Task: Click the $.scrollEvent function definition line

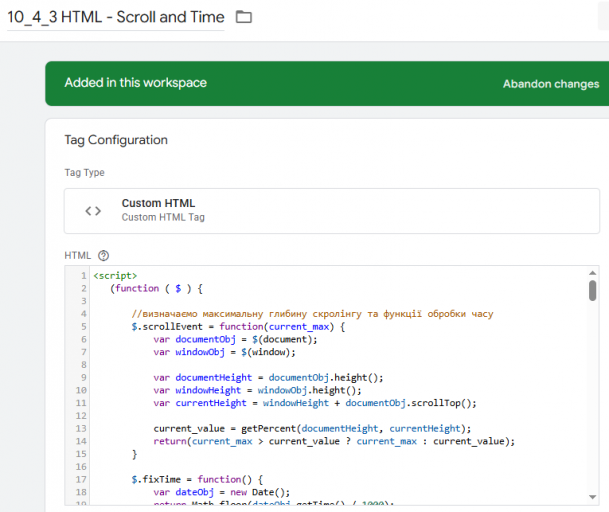Action: click(x=238, y=326)
